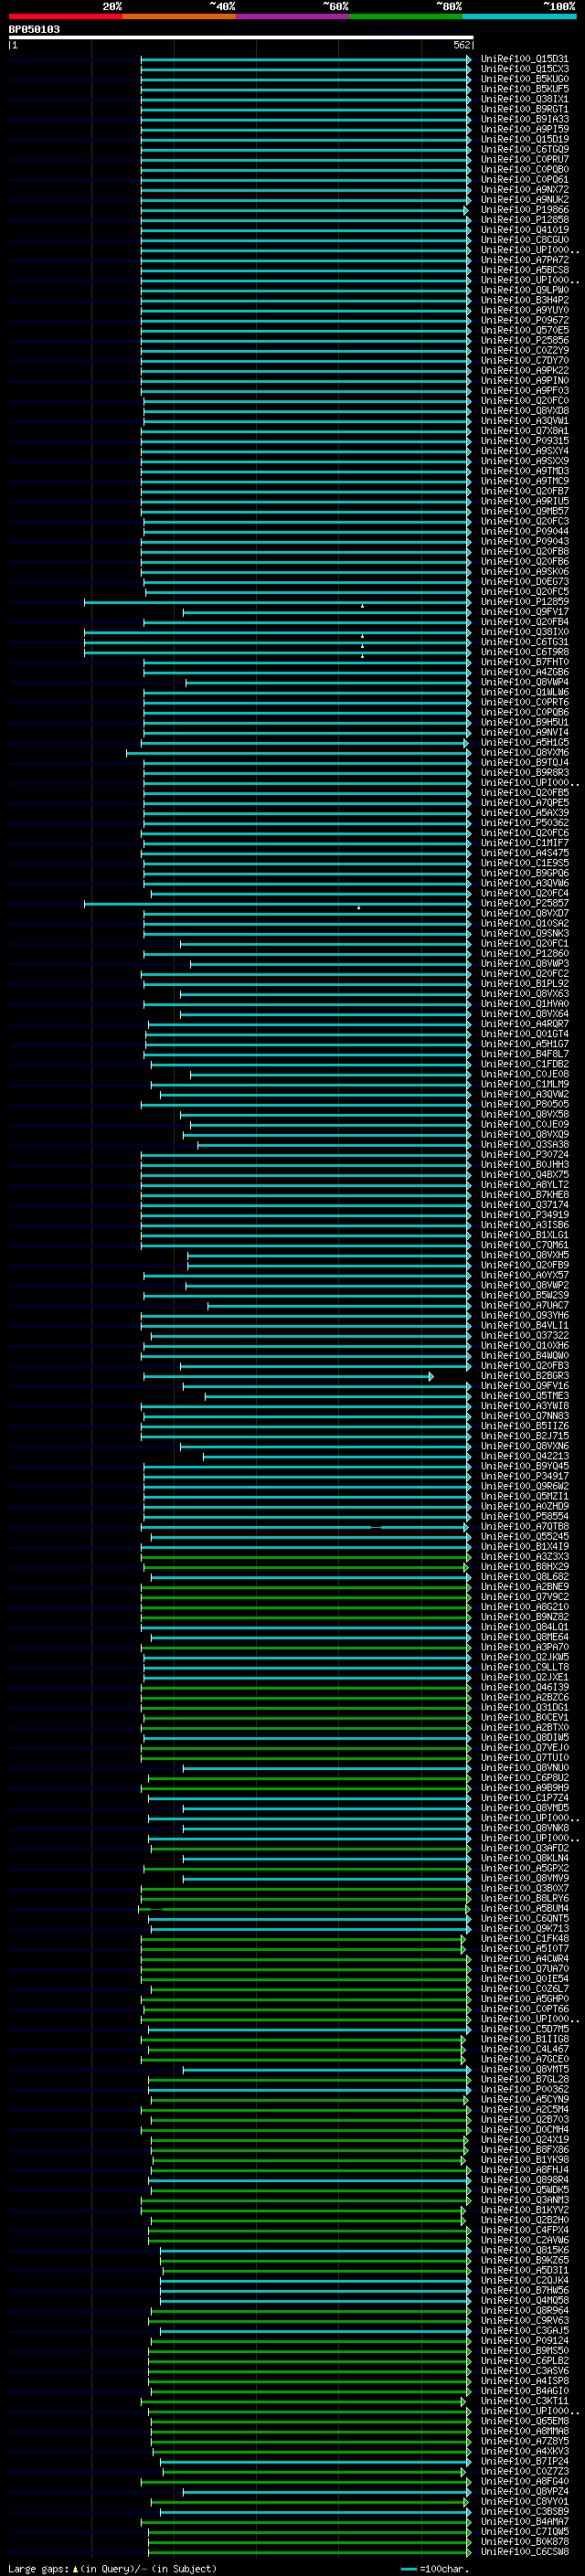The width and height of the screenshot is (585, 2576).
Task: Click the label UniRef100_P19866
Action: [x=524, y=210]
